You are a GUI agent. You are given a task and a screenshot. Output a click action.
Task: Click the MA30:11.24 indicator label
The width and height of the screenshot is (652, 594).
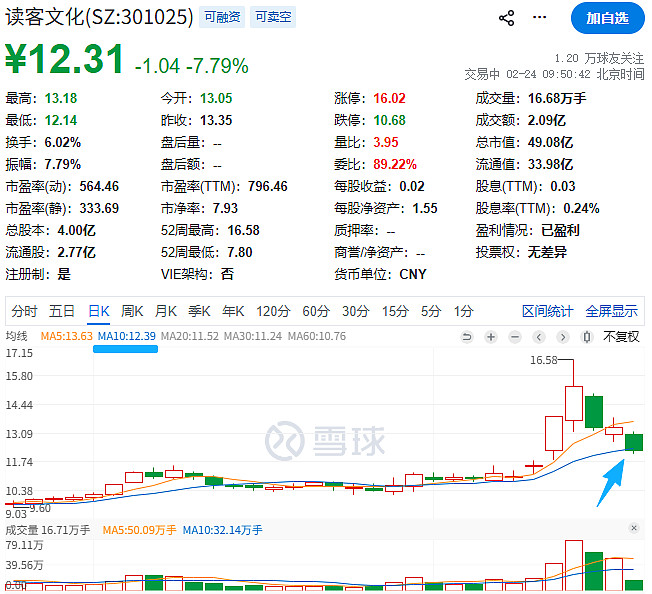pos(253,336)
